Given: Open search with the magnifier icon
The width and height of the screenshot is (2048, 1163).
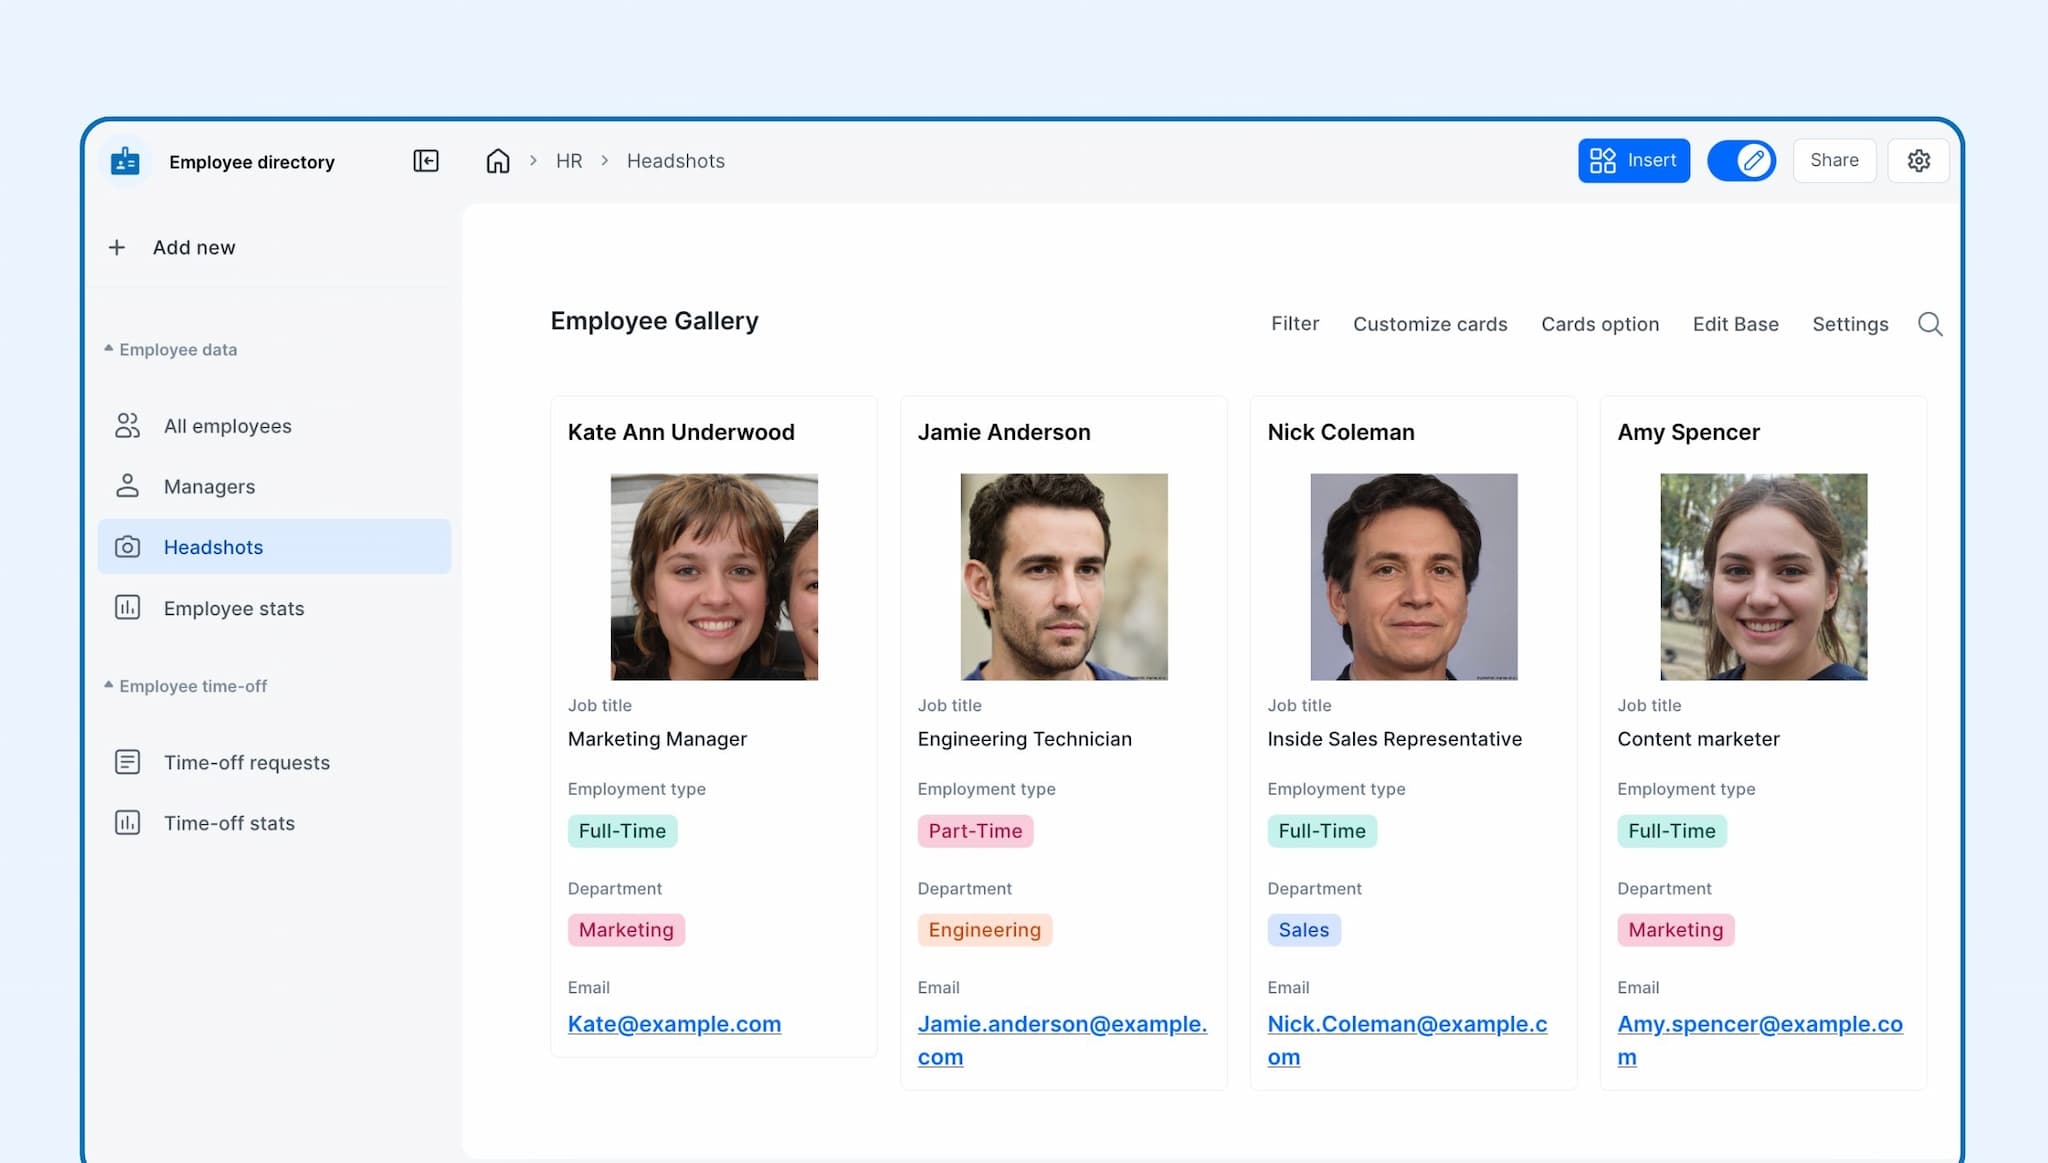Looking at the screenshot, I should (1930, 324).
